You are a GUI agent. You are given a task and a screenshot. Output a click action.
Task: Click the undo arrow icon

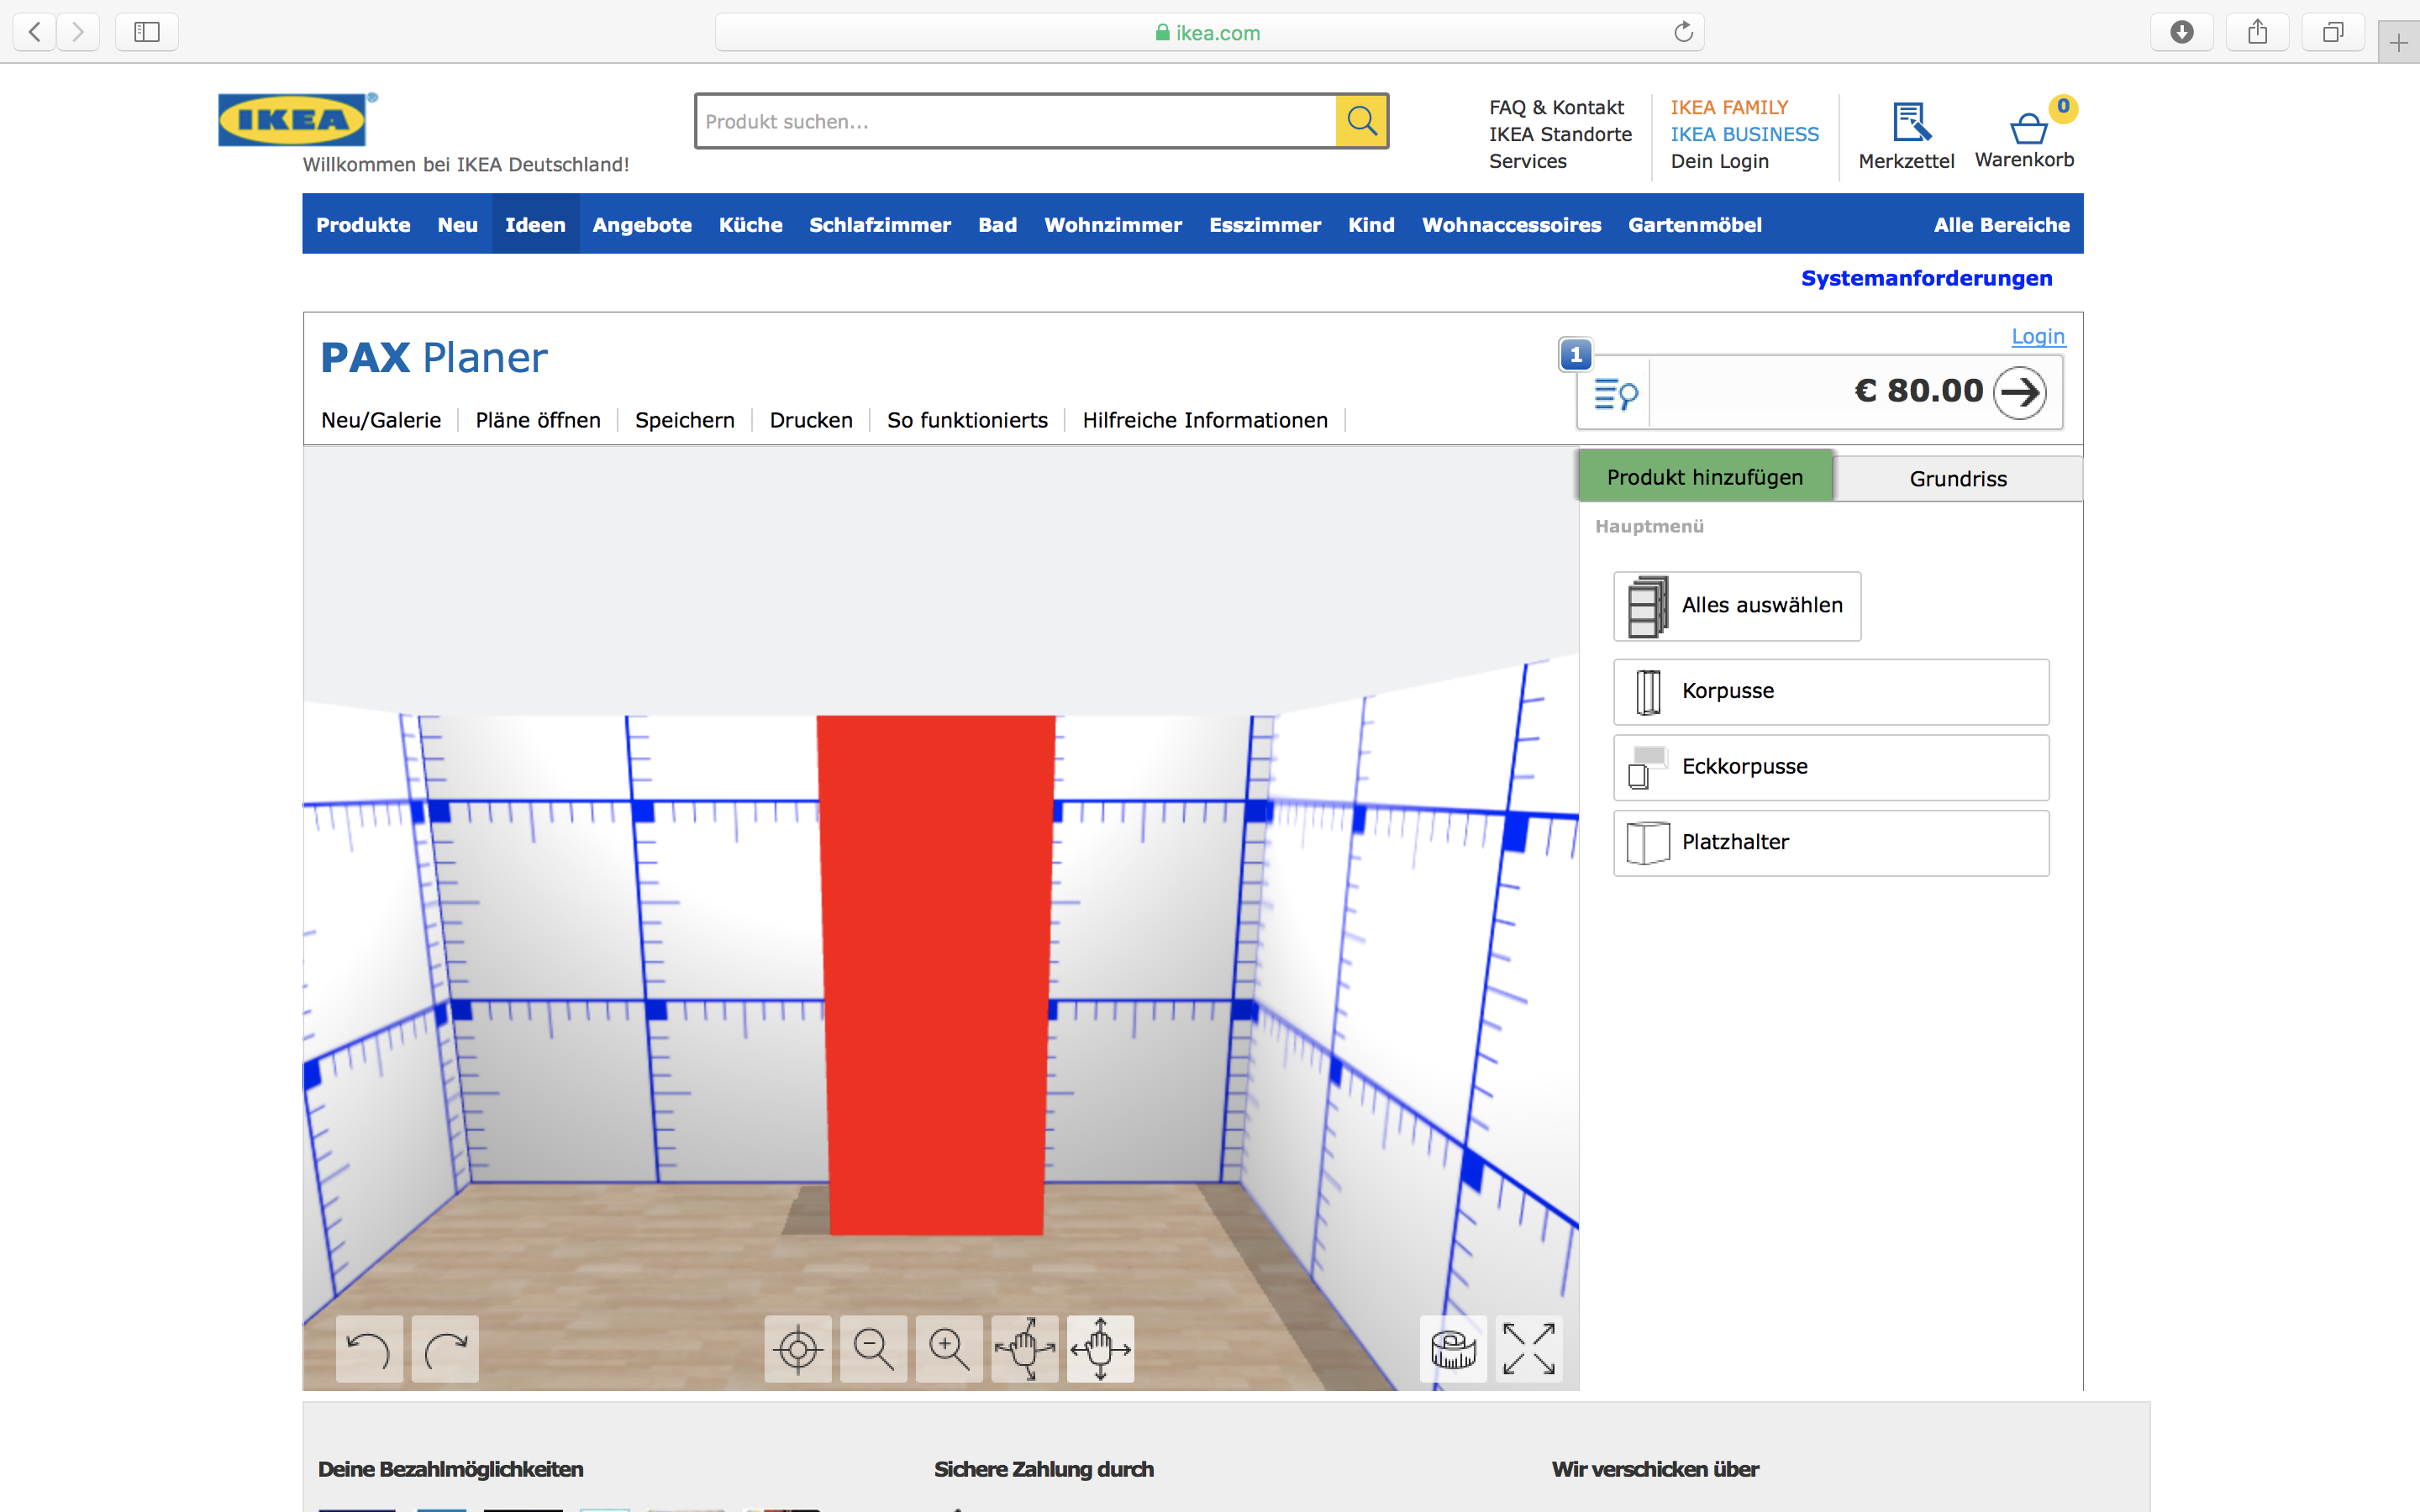[x=369, y=1349]
